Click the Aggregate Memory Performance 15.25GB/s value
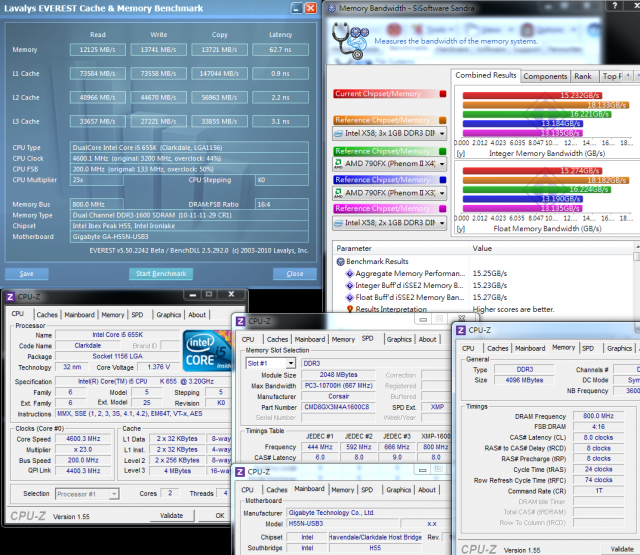 point(490,273)
